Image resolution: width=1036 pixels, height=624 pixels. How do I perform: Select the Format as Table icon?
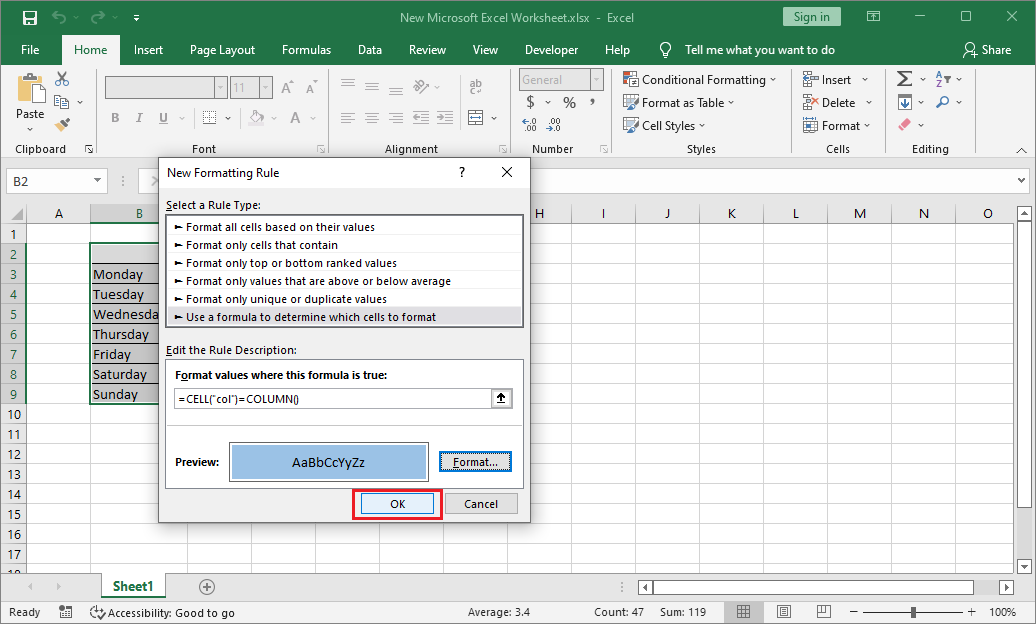click(x=633, y=102)
